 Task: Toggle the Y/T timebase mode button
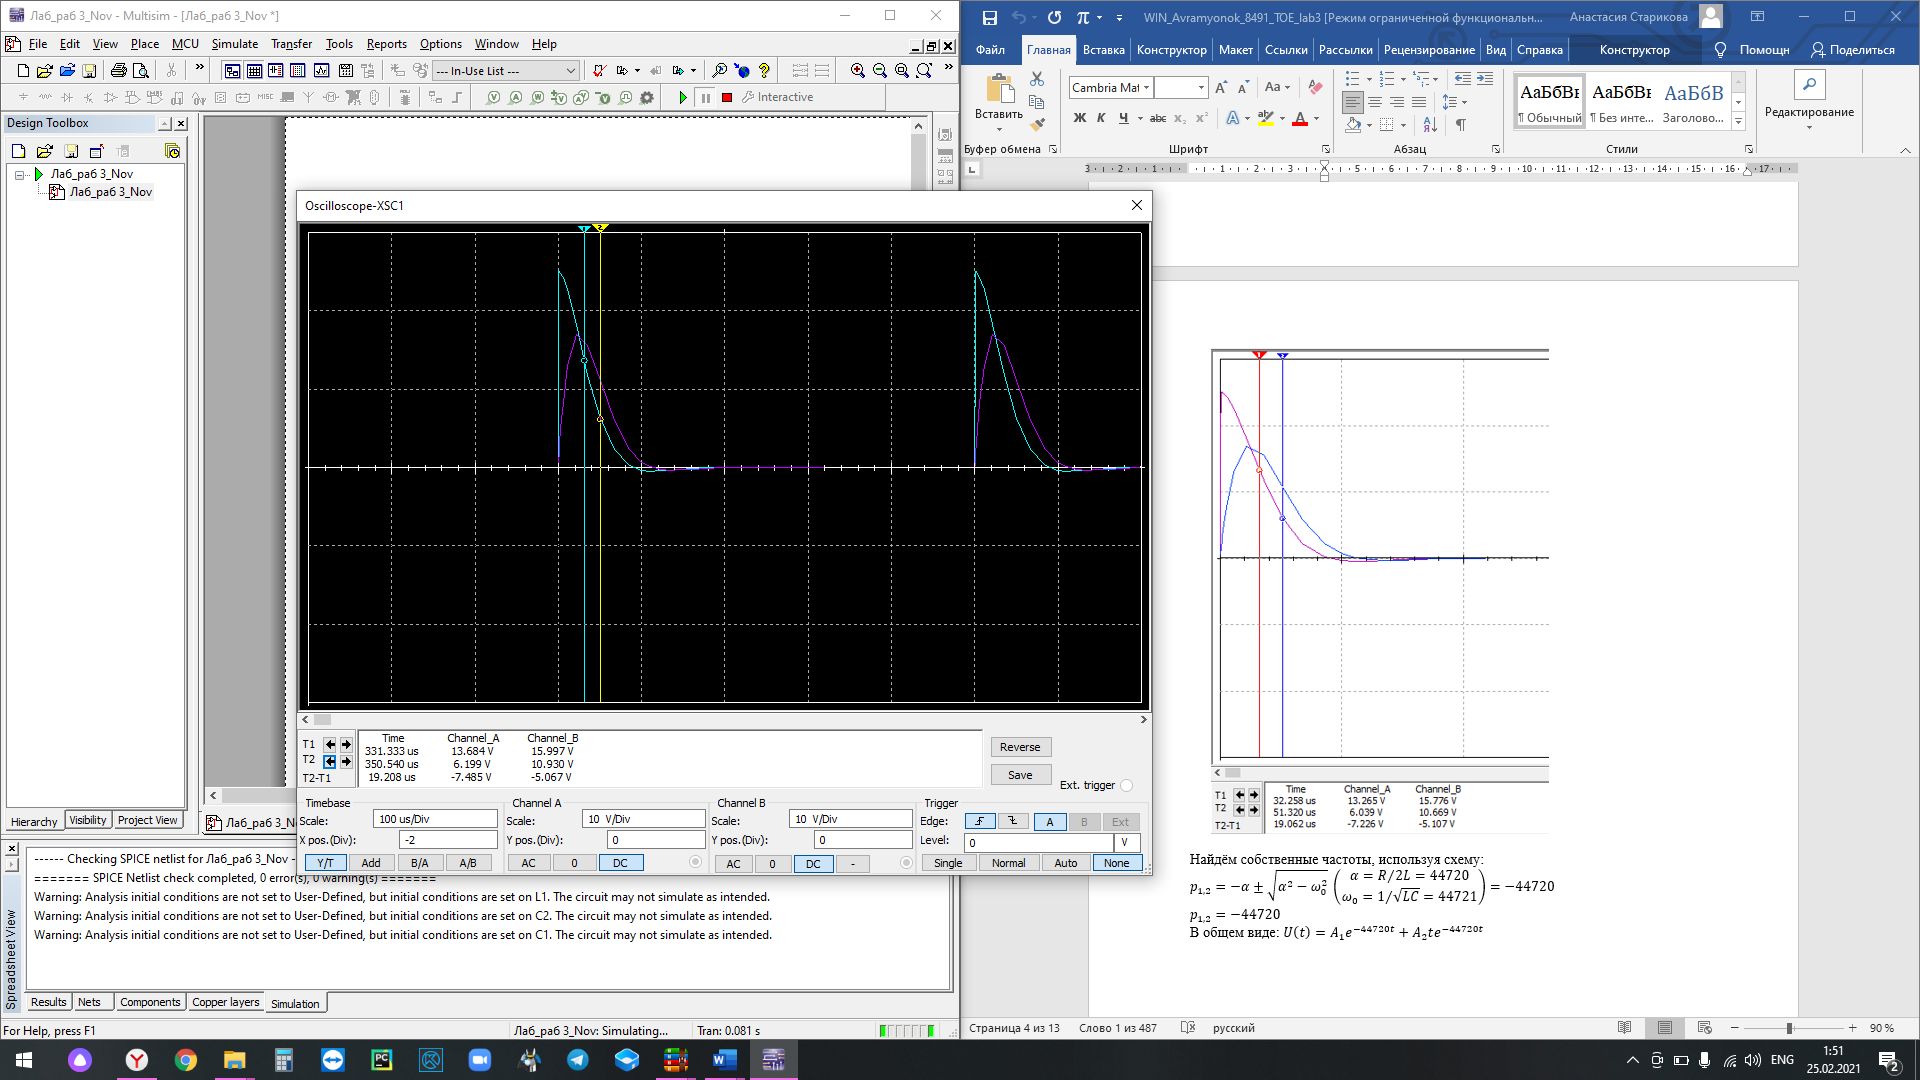325,863
